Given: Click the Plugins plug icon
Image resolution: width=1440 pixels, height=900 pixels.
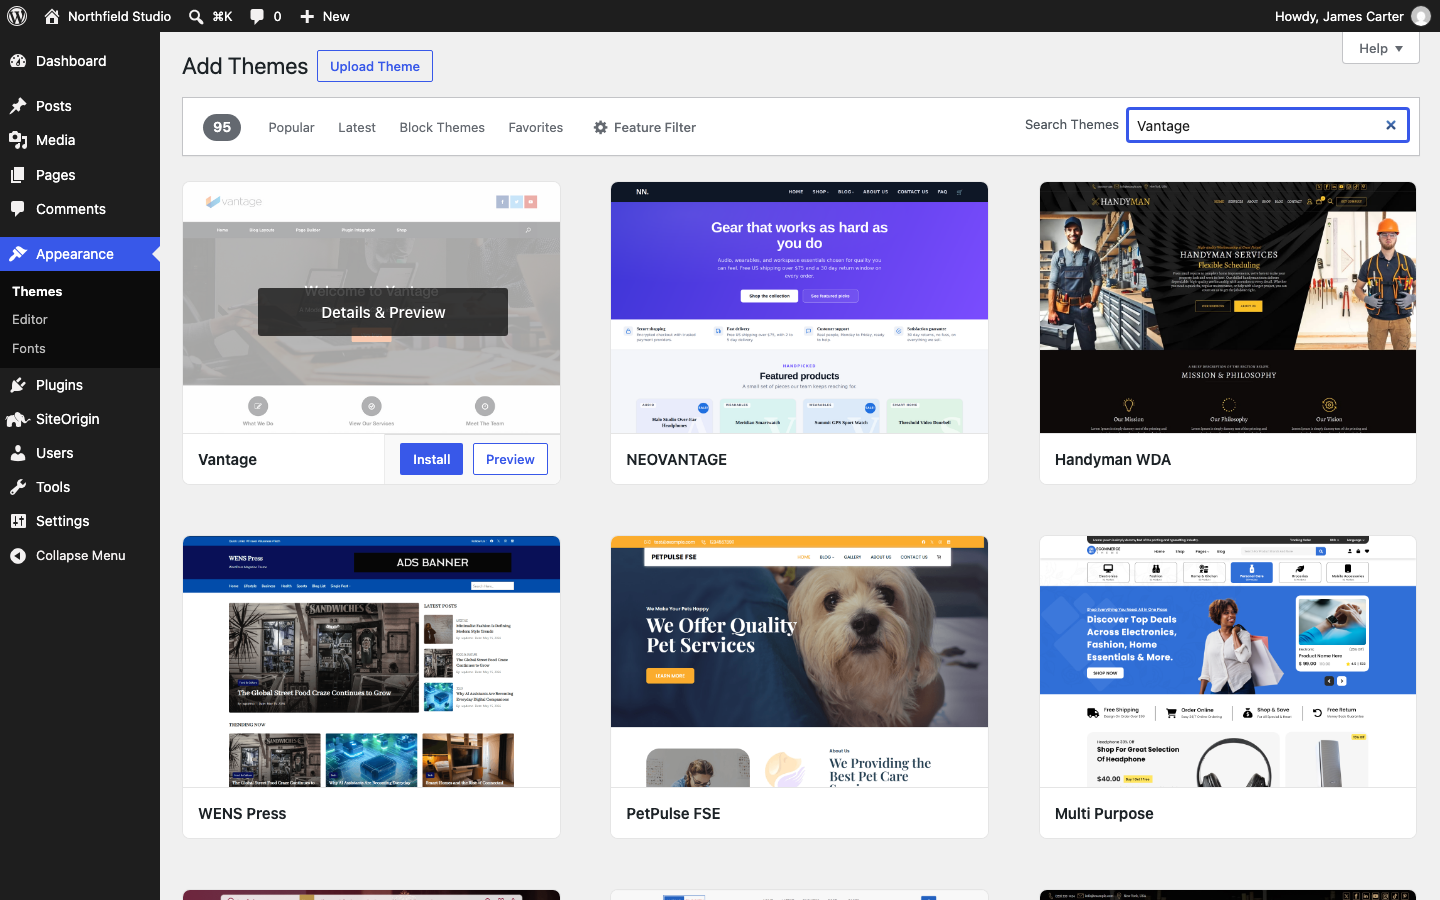Looking at the screenshot, I should pyautogui.click(x=18, y=385).
